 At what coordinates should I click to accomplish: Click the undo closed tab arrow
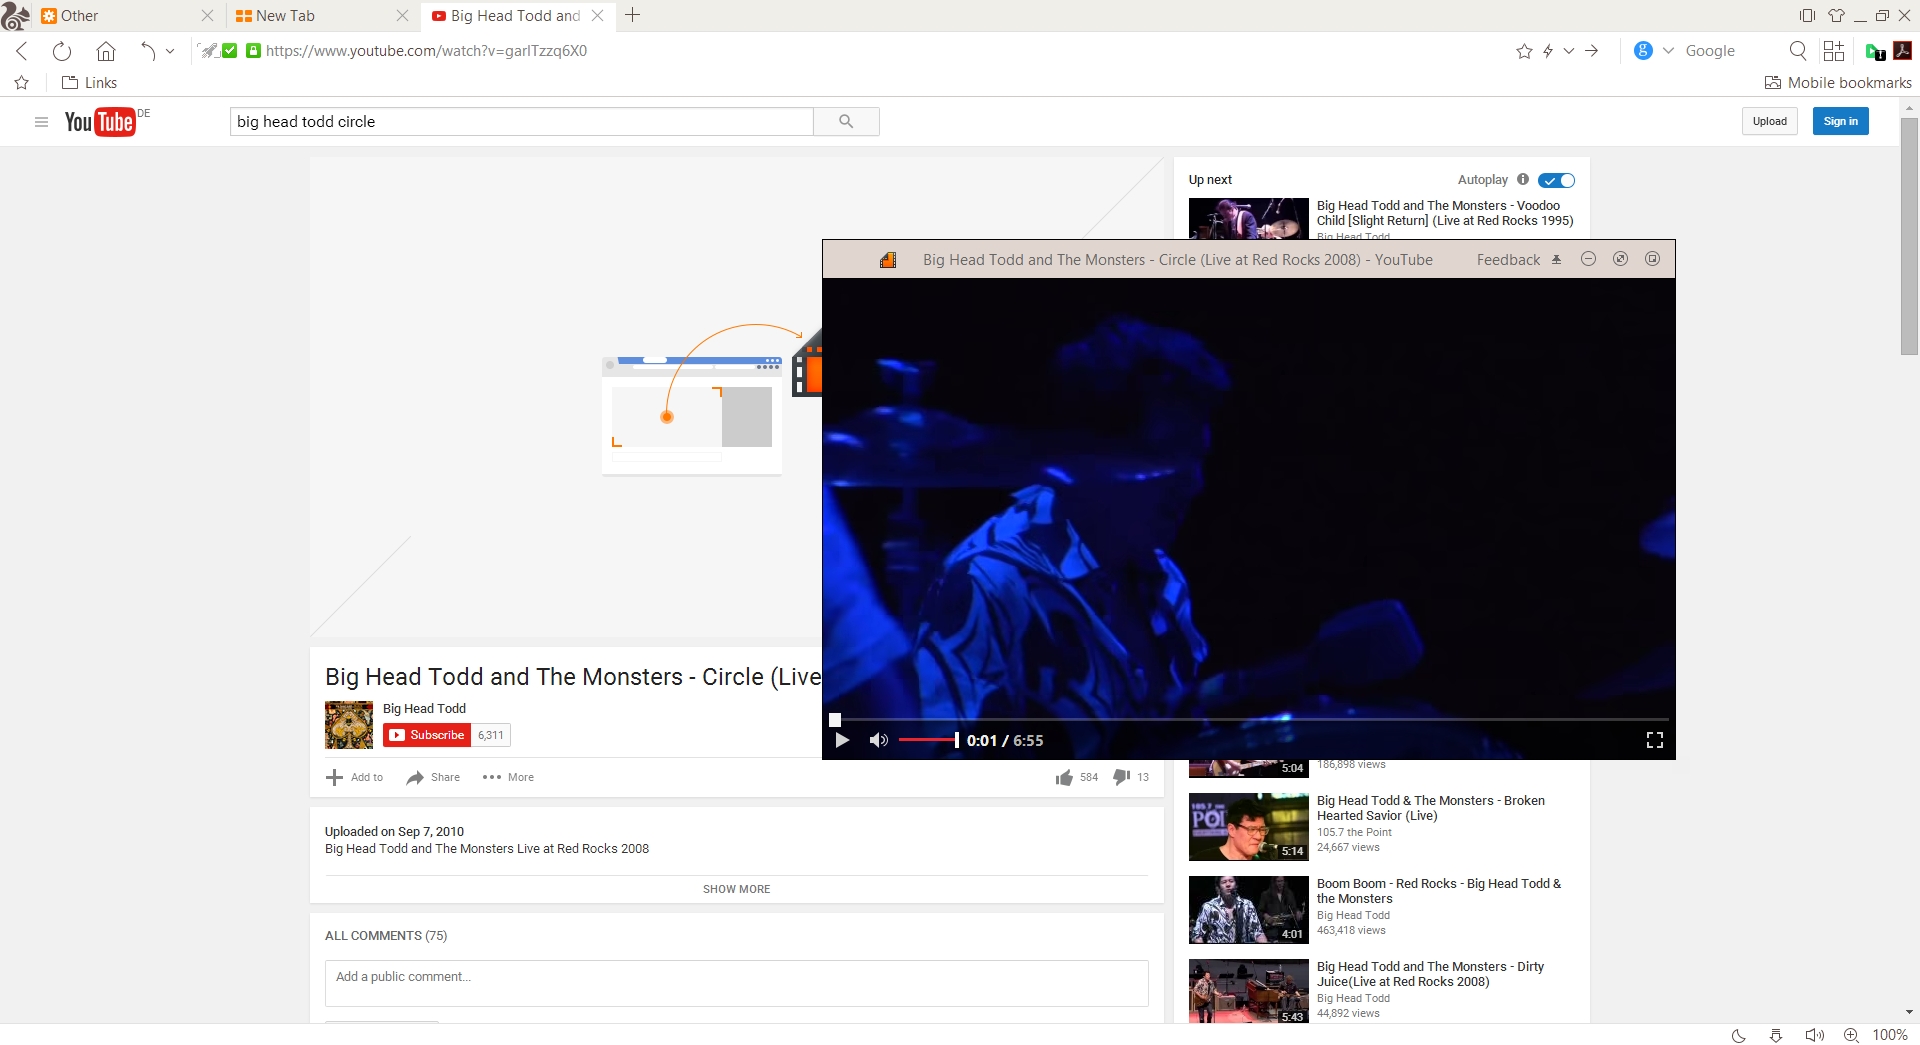click(148, 51)
